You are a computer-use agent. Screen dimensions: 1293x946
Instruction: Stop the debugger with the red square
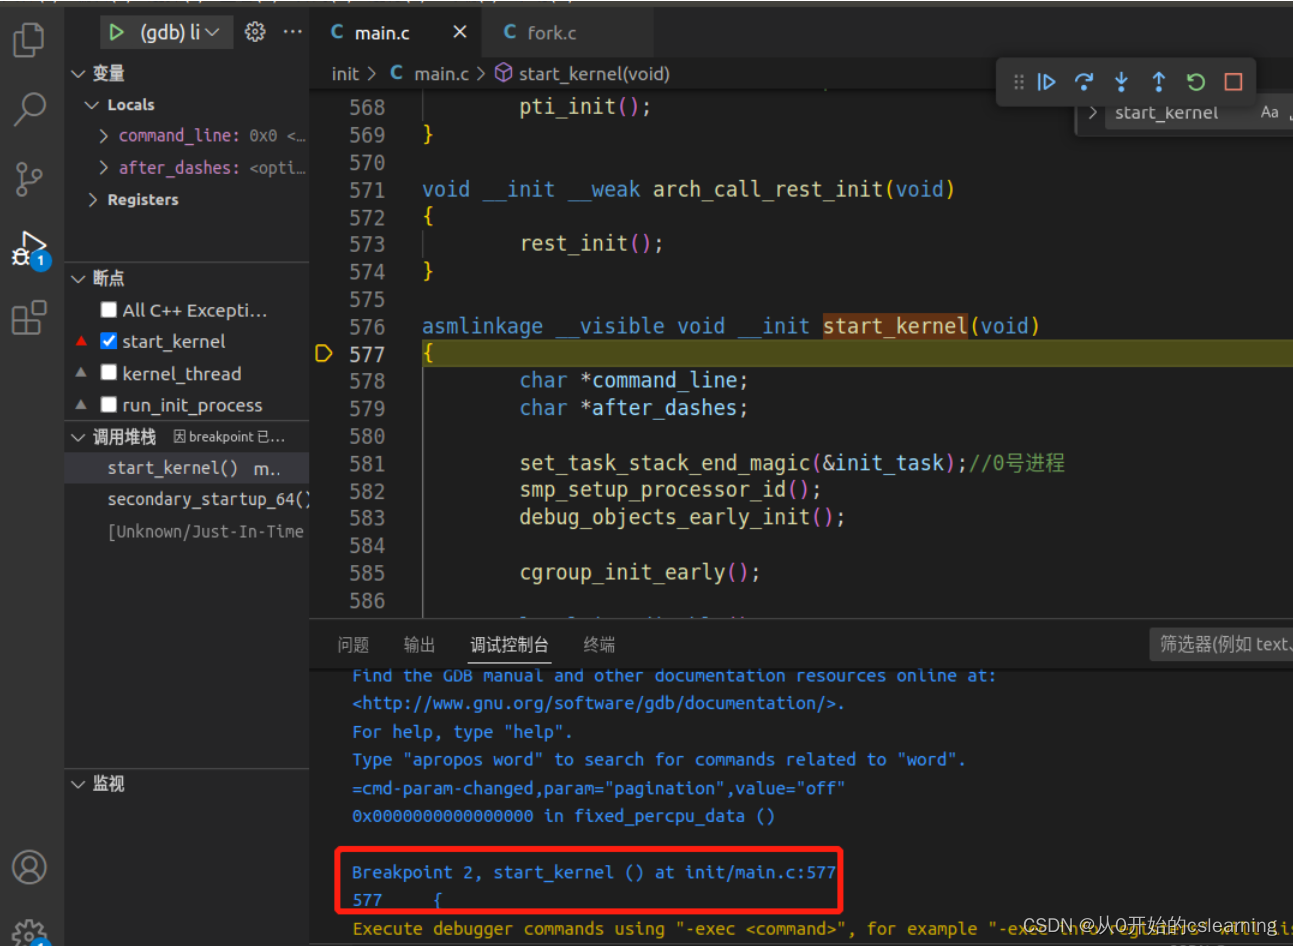tap(1232, 82)
